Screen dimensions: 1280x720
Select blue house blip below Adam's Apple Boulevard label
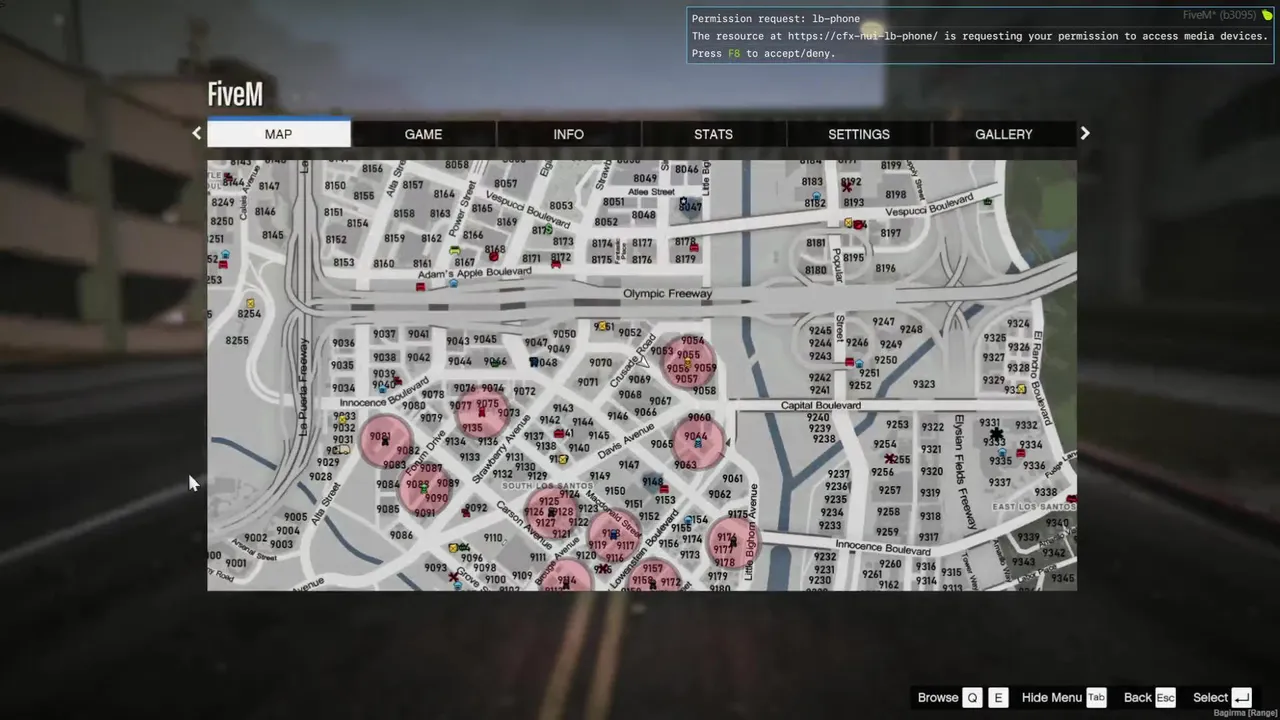click(x=453, y=284)
